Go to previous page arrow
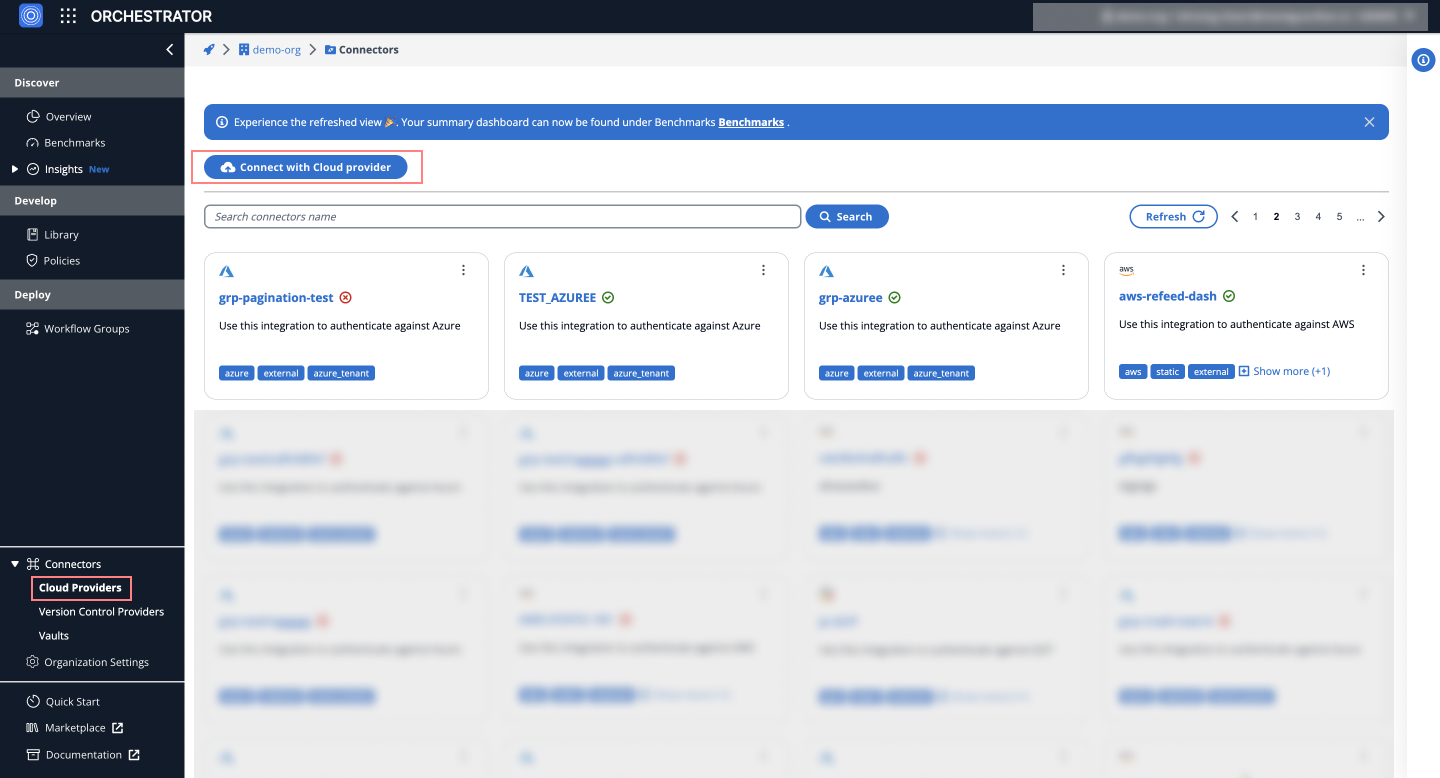1440x778 pixels. tap(1235, 217)
